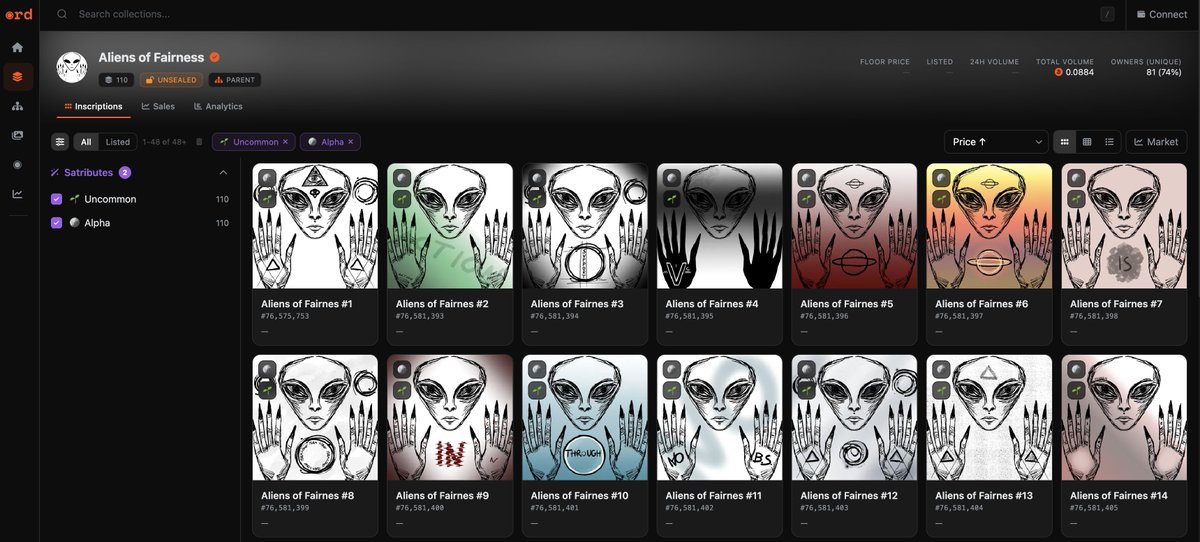Open Collections stack icon in sidebar

18,76
